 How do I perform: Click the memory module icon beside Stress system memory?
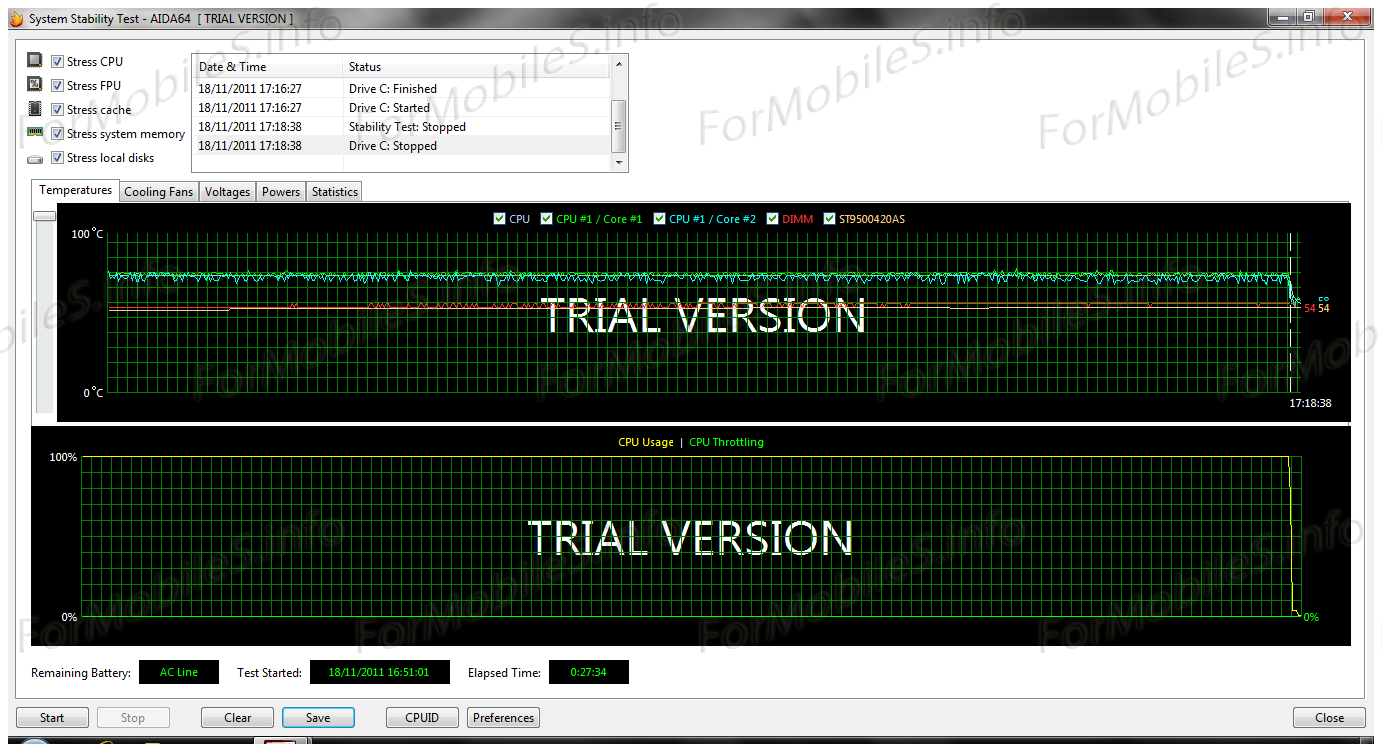point(35,133)
